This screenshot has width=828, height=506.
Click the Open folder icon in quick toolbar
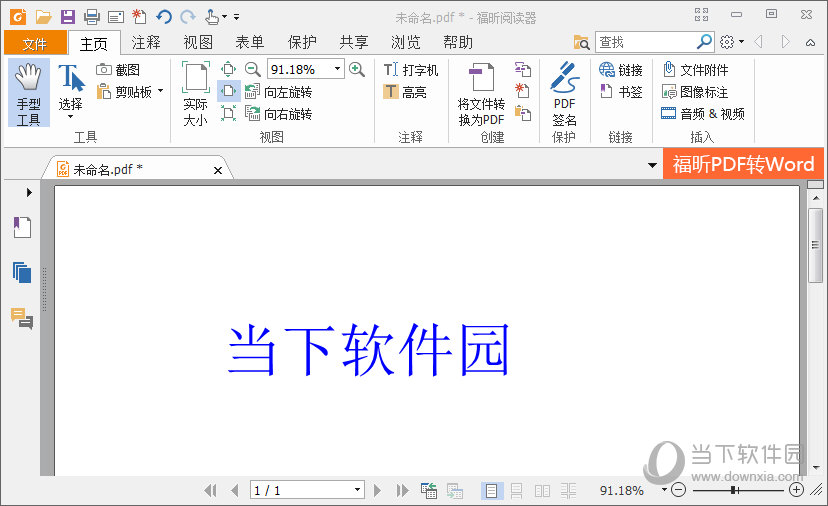[x=43, y=17]
